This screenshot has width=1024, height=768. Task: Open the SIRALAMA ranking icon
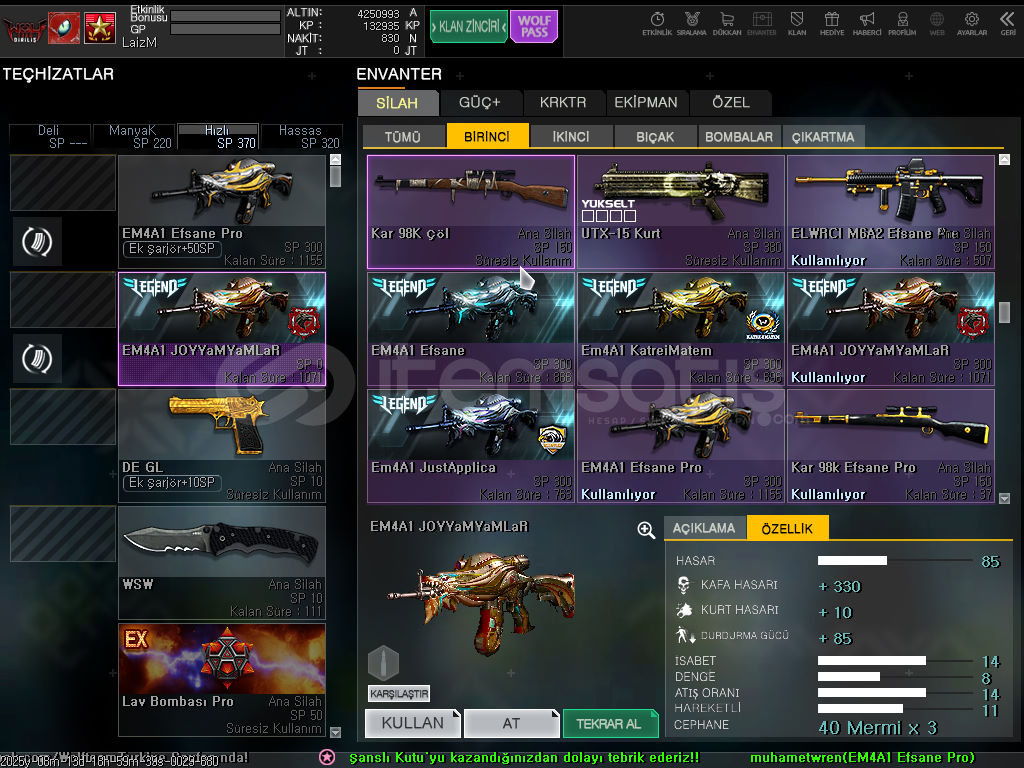click(692, 24)
